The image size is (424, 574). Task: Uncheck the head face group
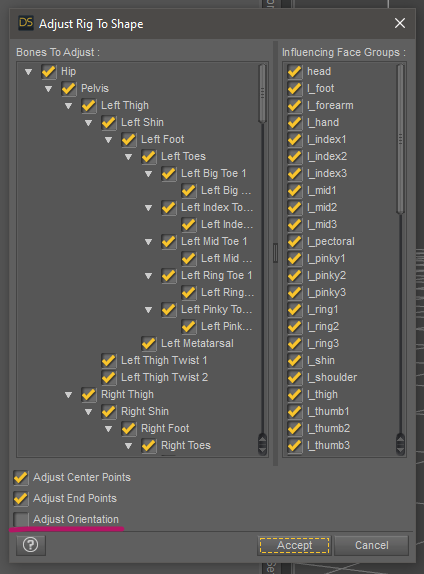[295, 71]
